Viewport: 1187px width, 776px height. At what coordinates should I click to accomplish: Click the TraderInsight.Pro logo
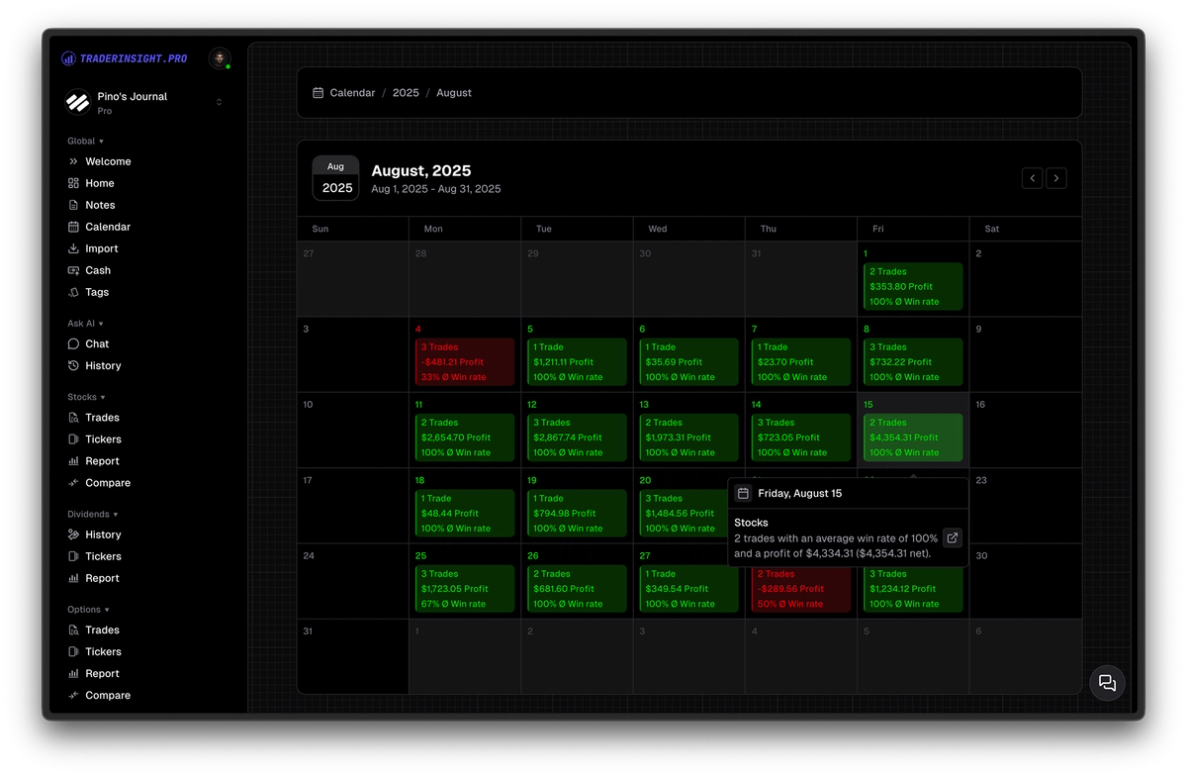coord(124,58)
